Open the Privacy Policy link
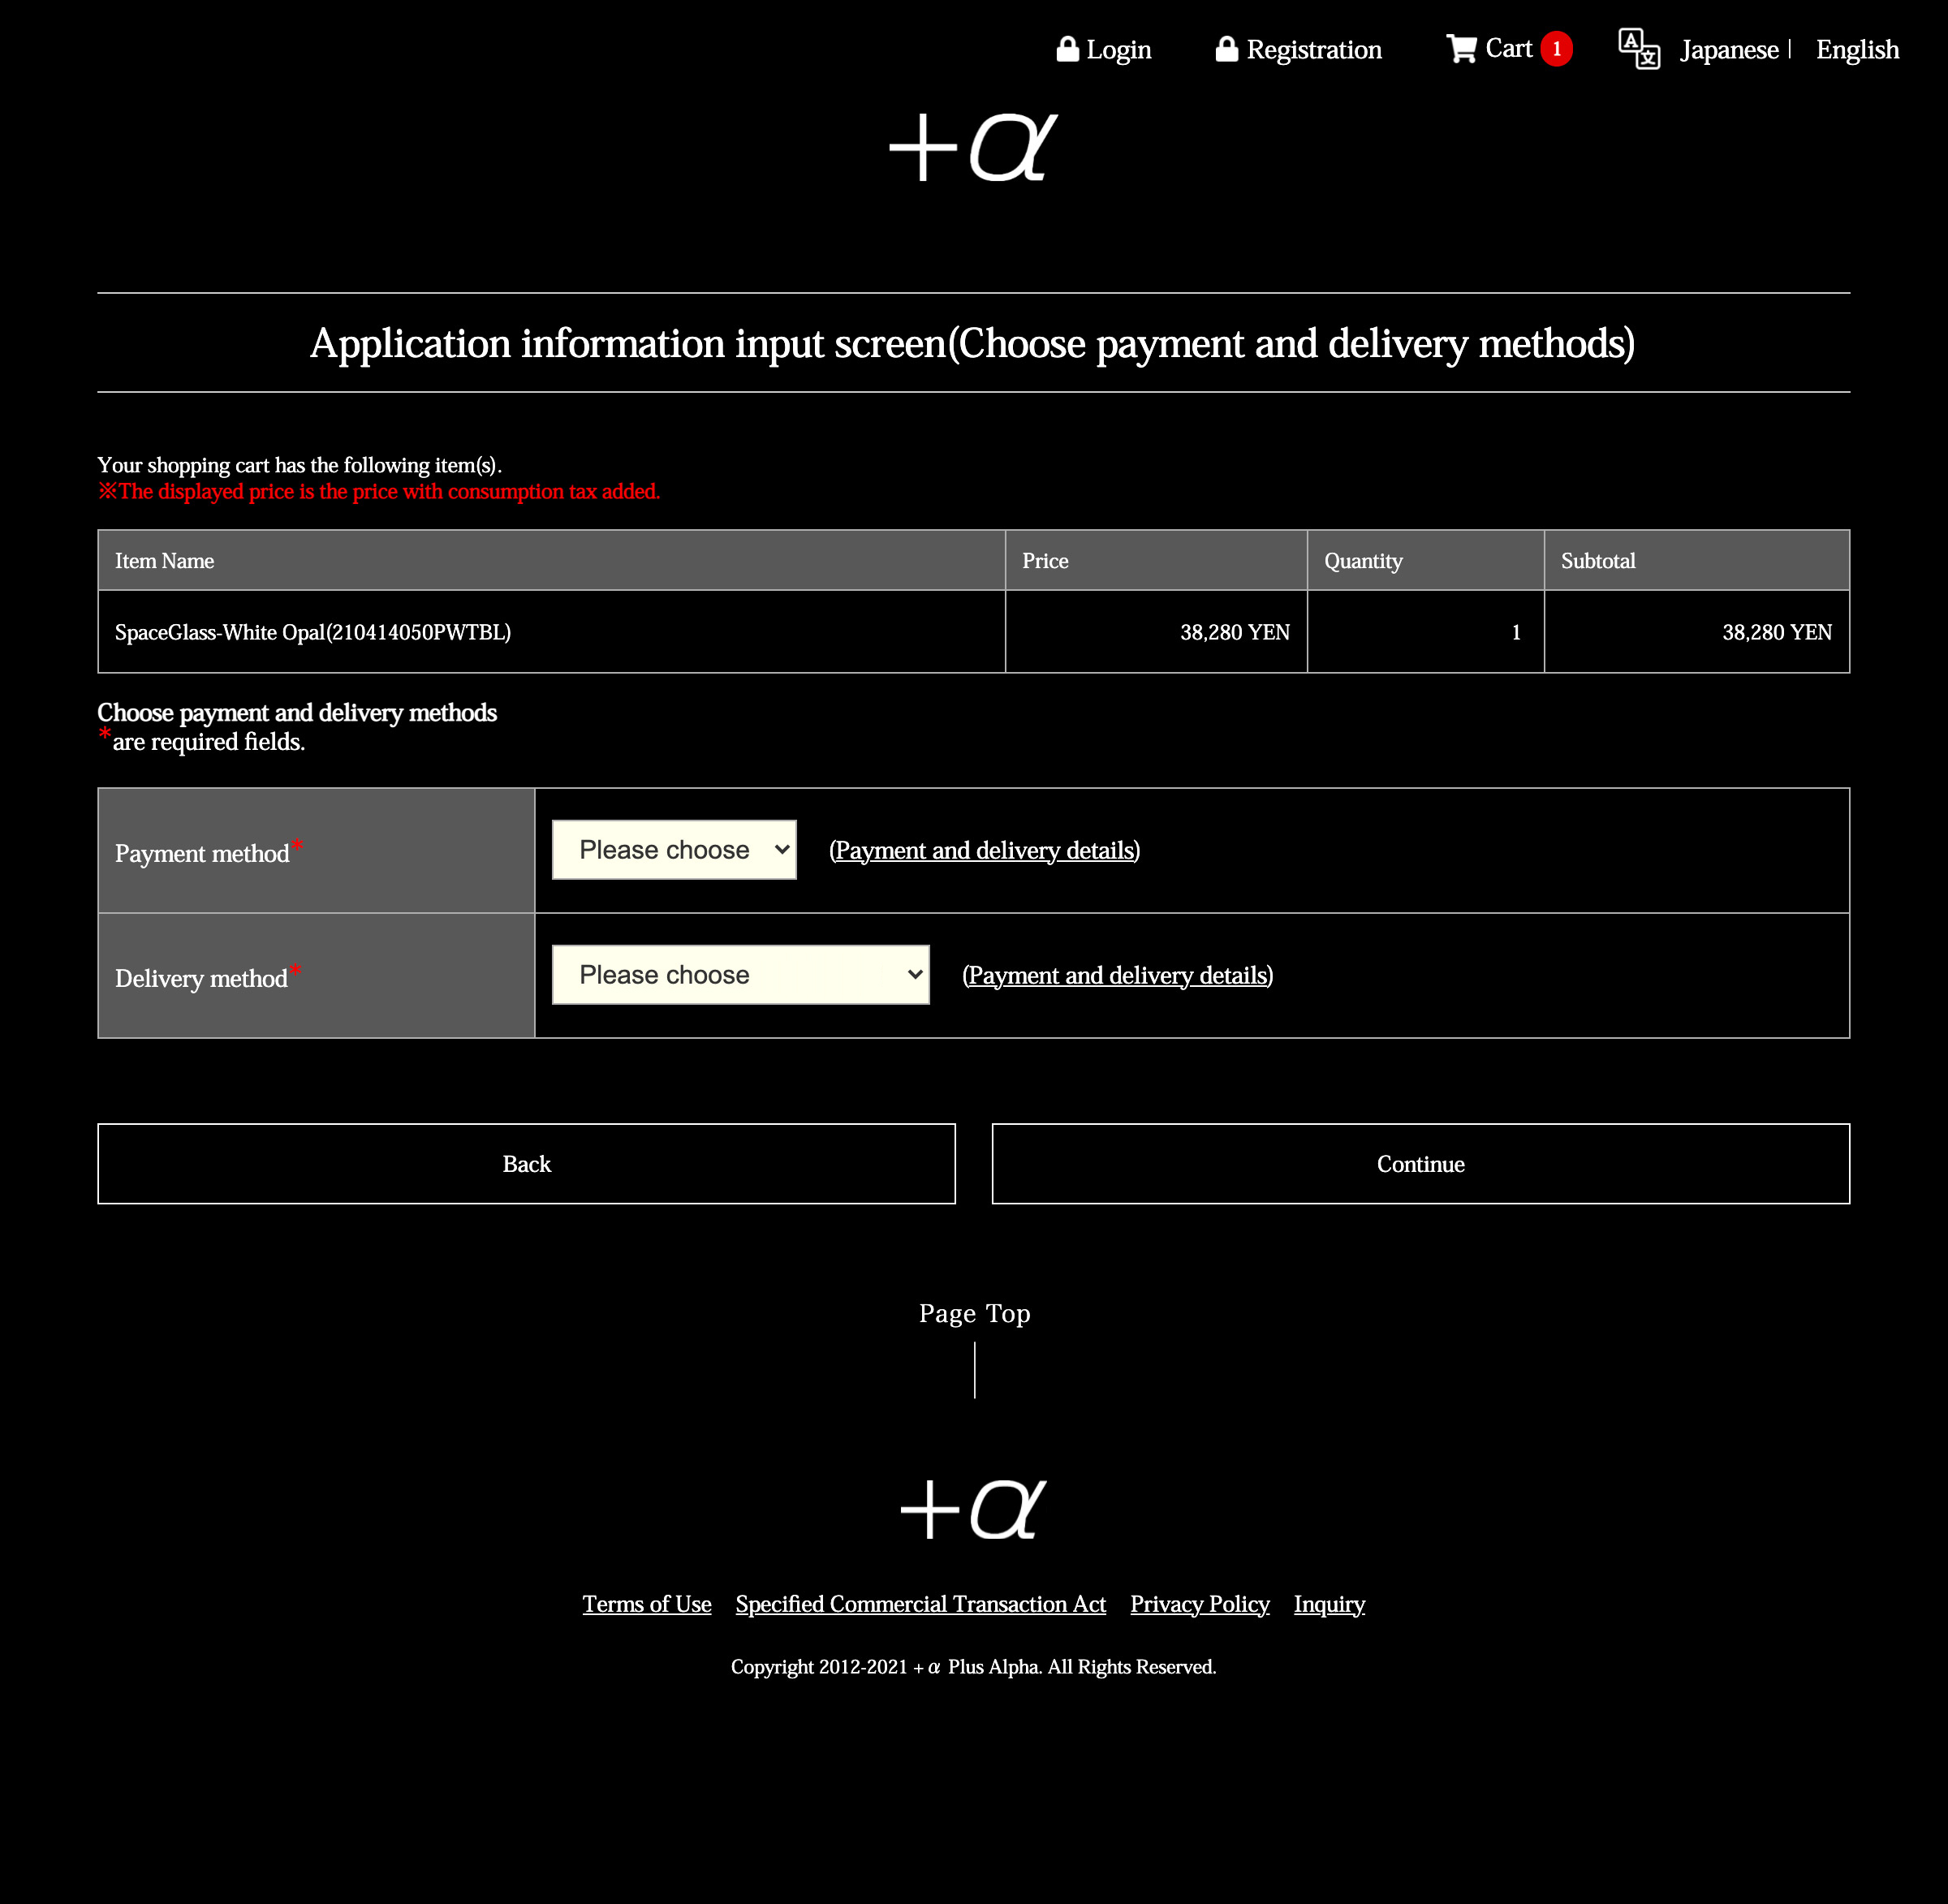This screenshot has height=1904, width=1948. tap(1199, 1604)
